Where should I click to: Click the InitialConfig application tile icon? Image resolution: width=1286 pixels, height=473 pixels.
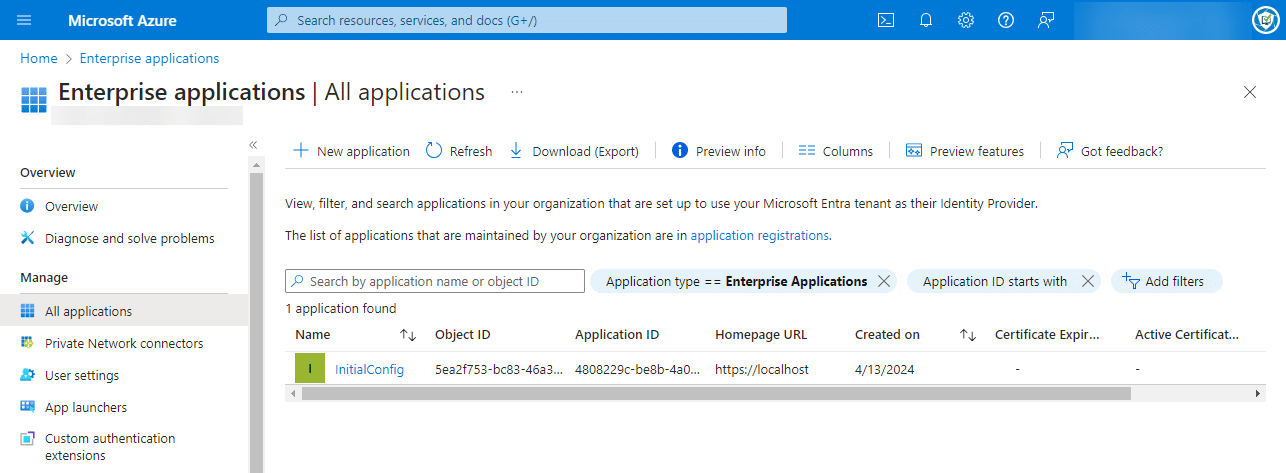click(310, 369)
